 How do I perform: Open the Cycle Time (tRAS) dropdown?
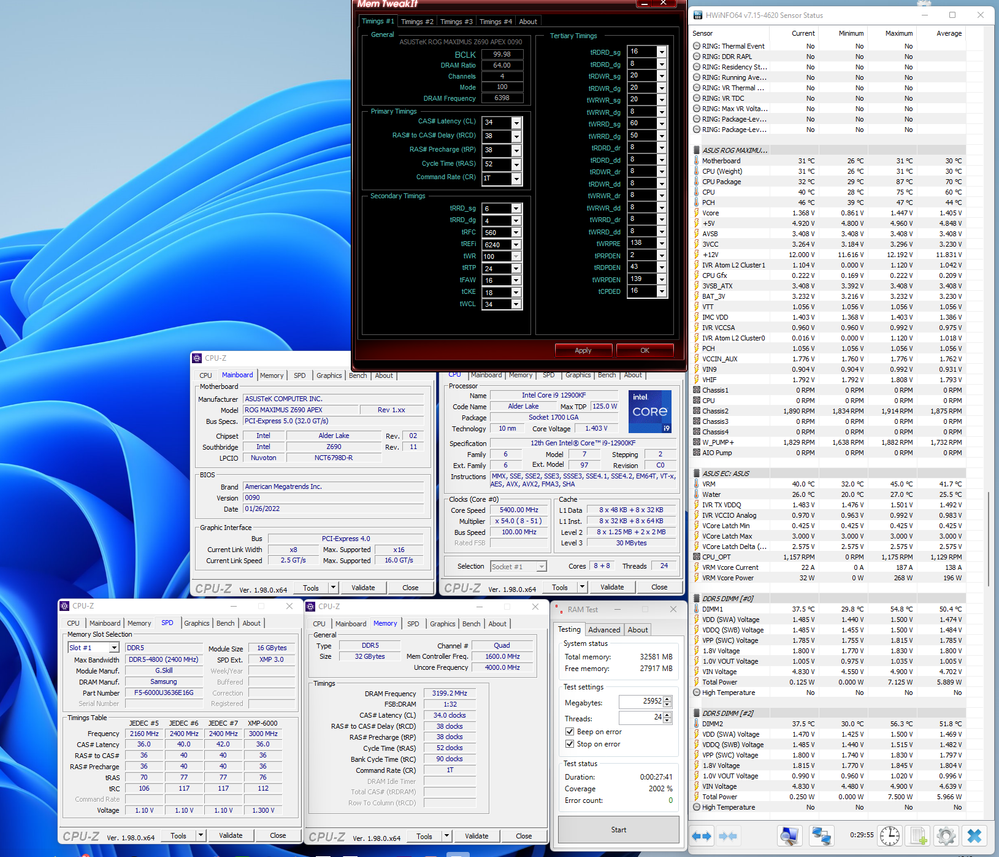516,164
